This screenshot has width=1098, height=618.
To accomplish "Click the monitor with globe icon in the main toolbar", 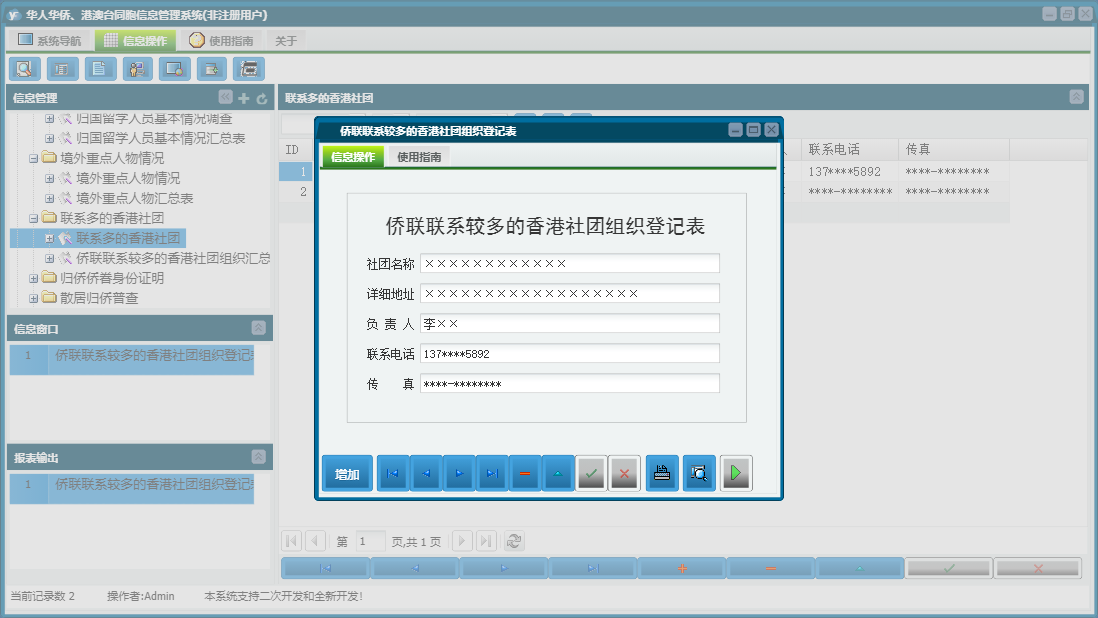I will click(x=174, y=69).
